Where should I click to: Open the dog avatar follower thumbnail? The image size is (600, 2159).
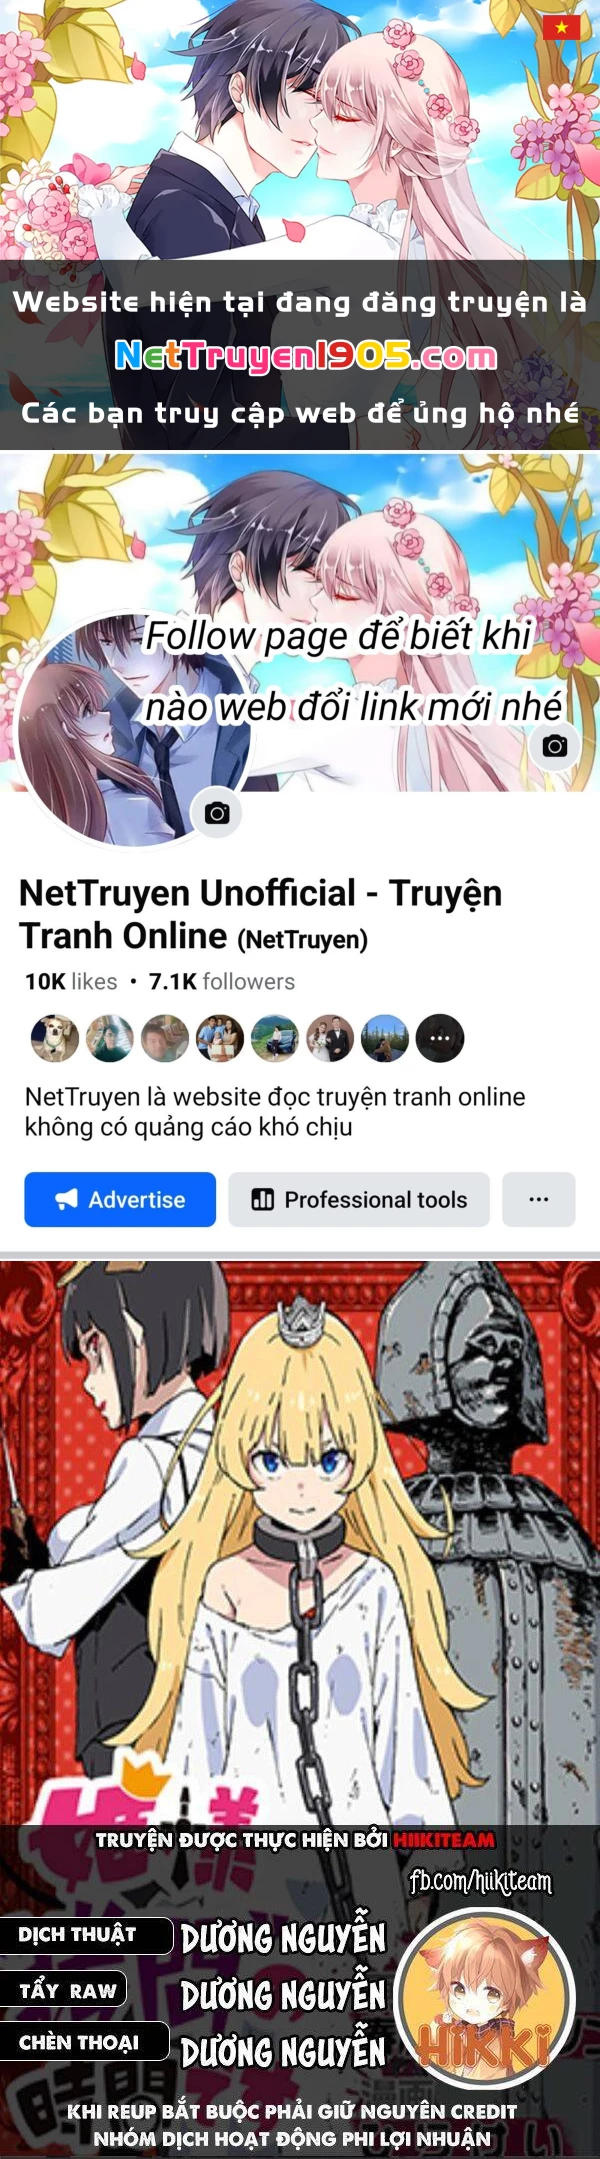tap(55, 1038)
